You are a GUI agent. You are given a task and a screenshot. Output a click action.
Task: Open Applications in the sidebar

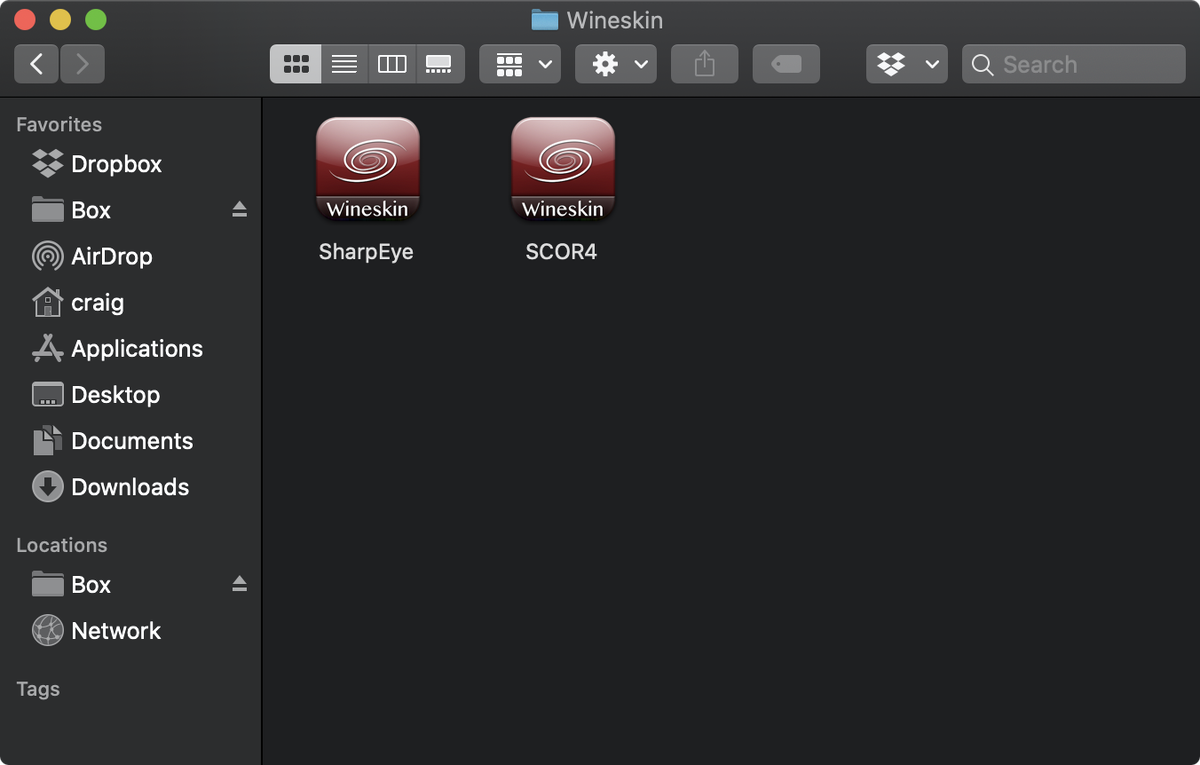click(x=136, y=349)
